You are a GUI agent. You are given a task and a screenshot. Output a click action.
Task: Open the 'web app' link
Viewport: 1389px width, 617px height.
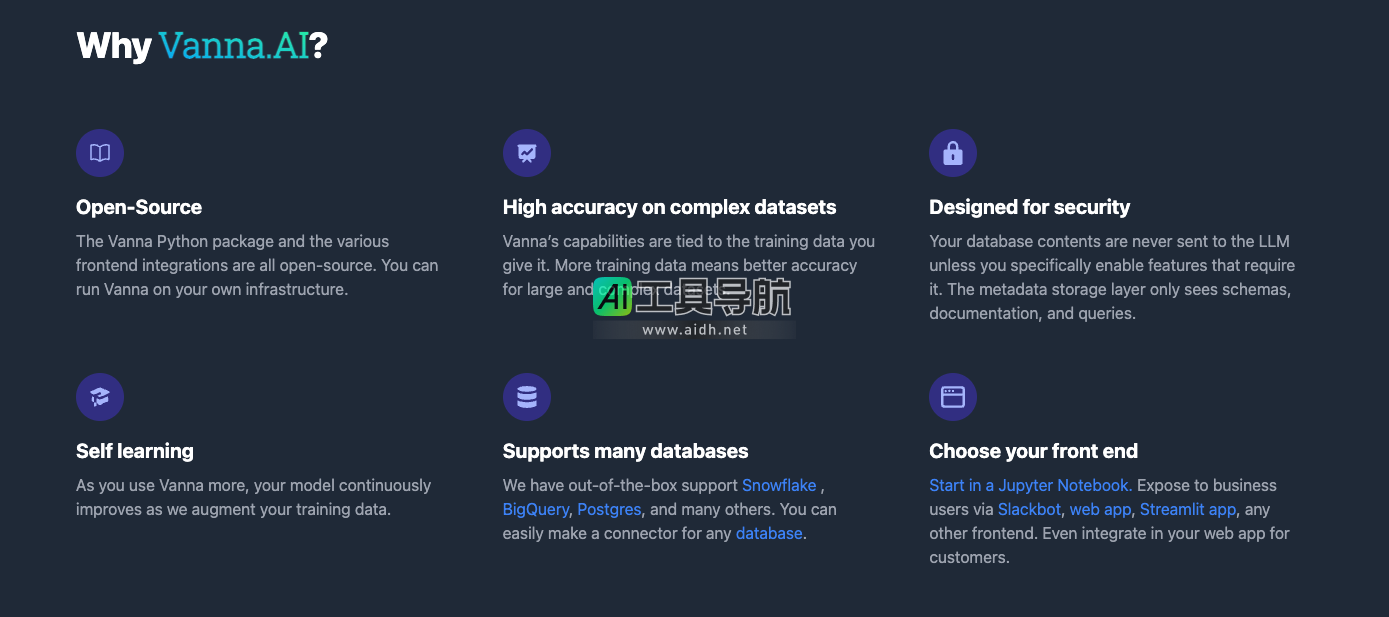pyautogui.click(x=1100, y=509)
